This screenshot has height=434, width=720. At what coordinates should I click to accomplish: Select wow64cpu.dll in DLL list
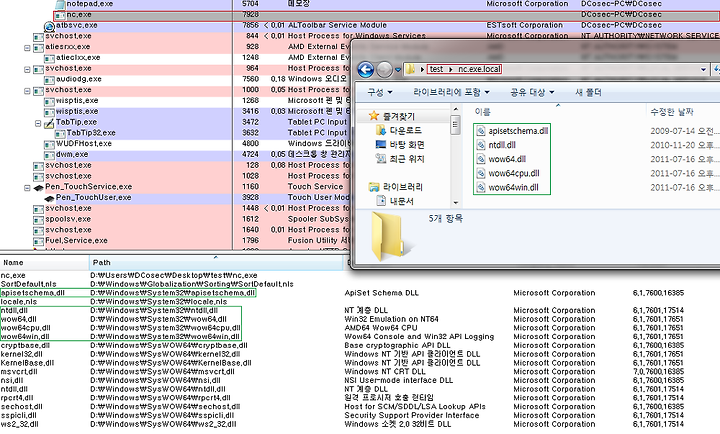pyautogui.click(x=26, y=328)
